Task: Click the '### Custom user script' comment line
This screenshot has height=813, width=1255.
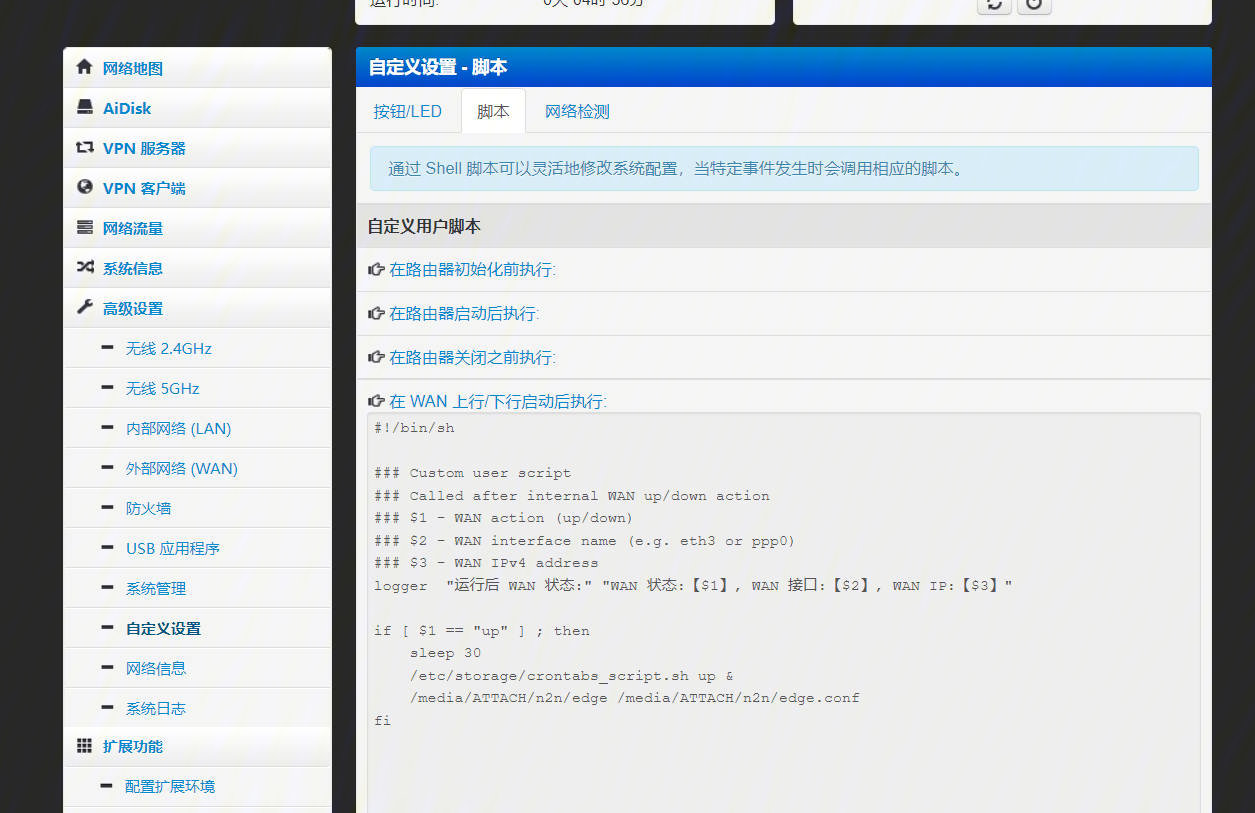Action: (473, 473)
